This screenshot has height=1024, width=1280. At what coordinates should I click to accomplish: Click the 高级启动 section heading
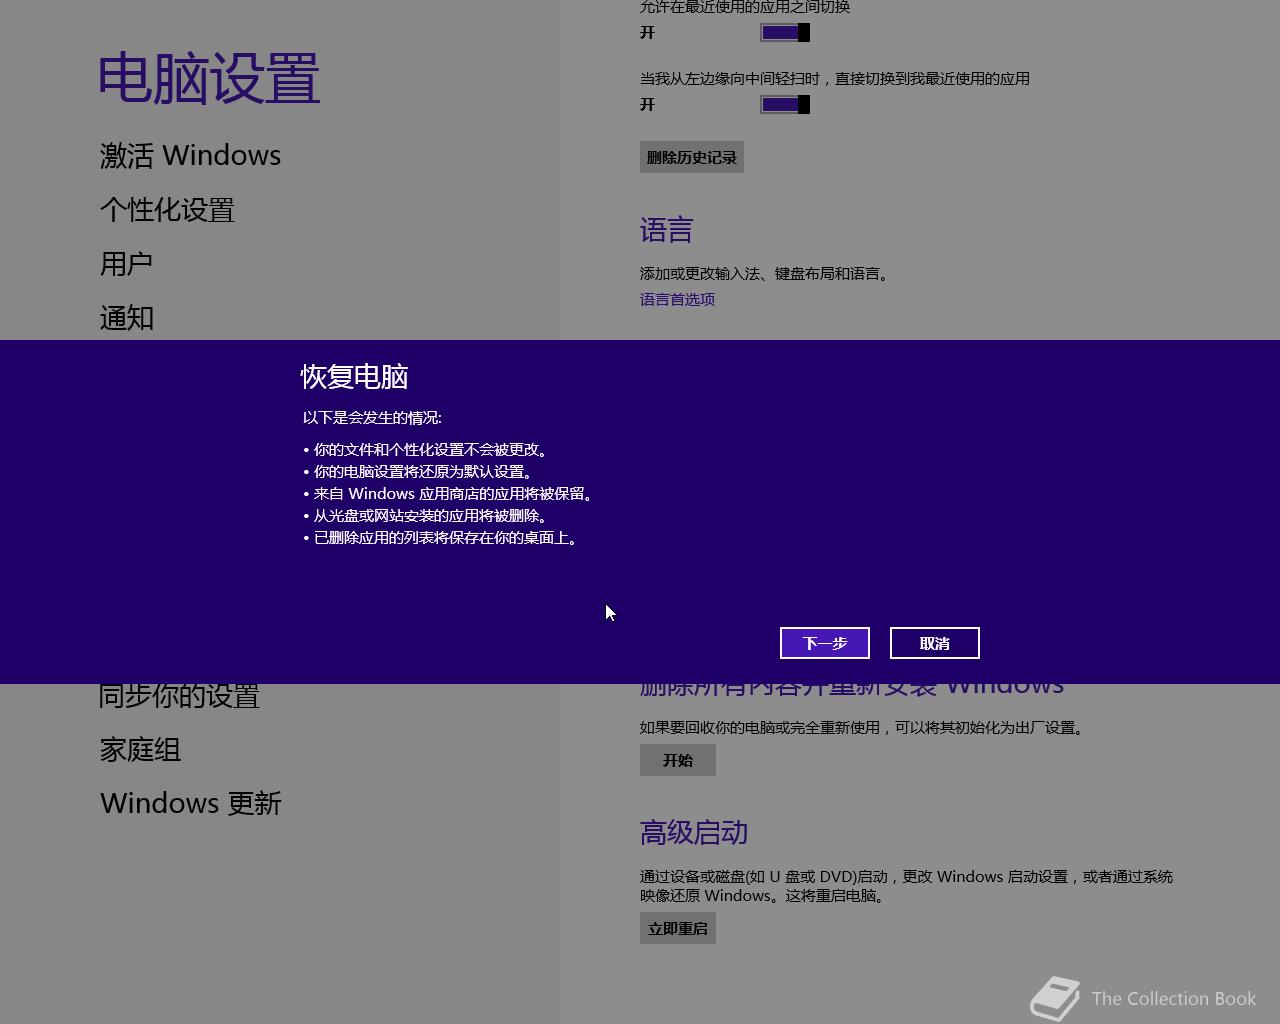pos(694,833)
